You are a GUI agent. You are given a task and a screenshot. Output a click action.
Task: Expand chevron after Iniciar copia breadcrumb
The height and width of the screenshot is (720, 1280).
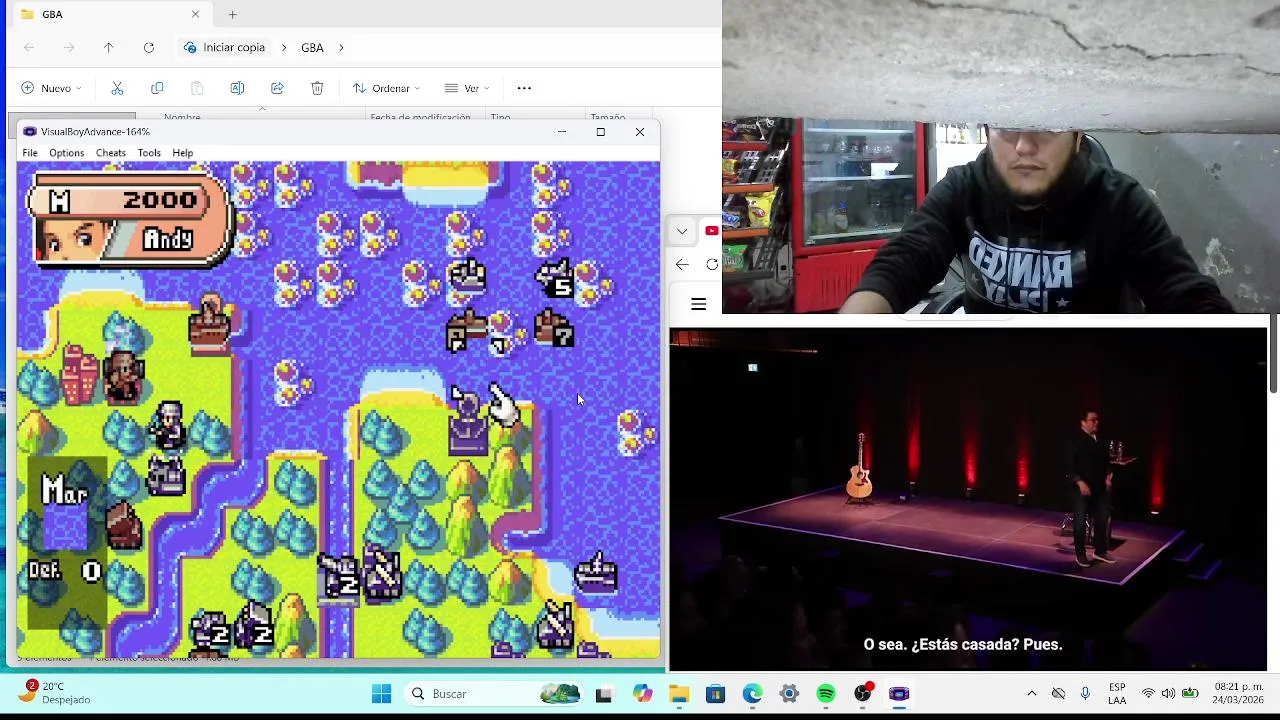pos(283,47)
